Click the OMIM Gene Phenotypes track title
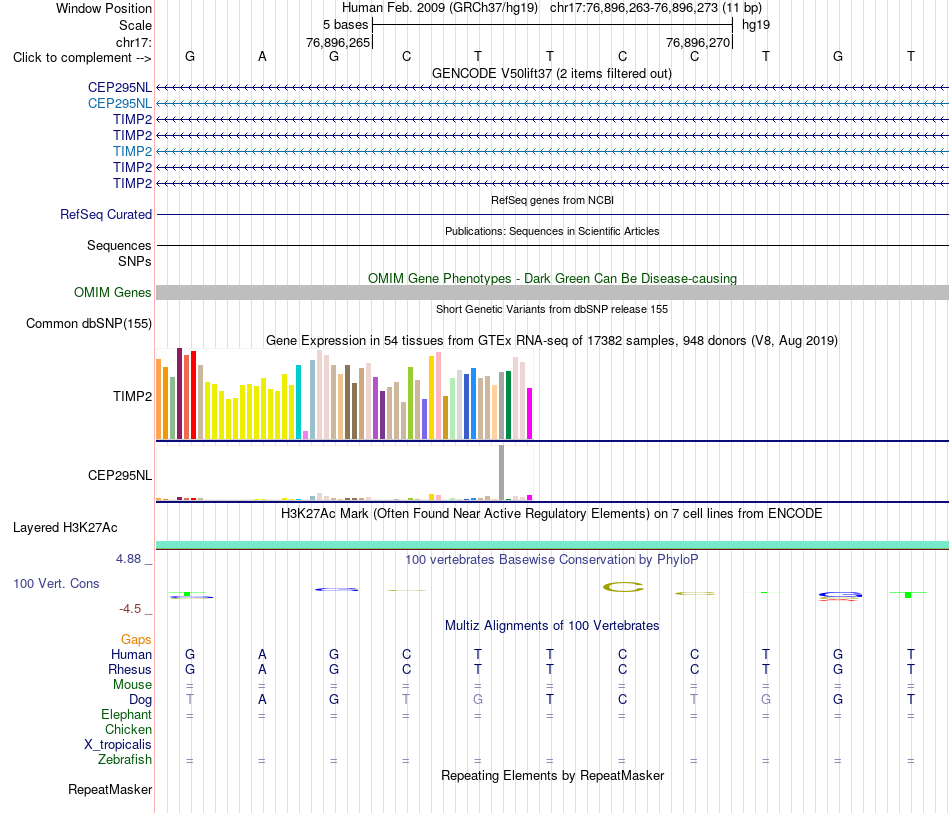The width and height of the screenshot is (950, 813). coord(553,278)
